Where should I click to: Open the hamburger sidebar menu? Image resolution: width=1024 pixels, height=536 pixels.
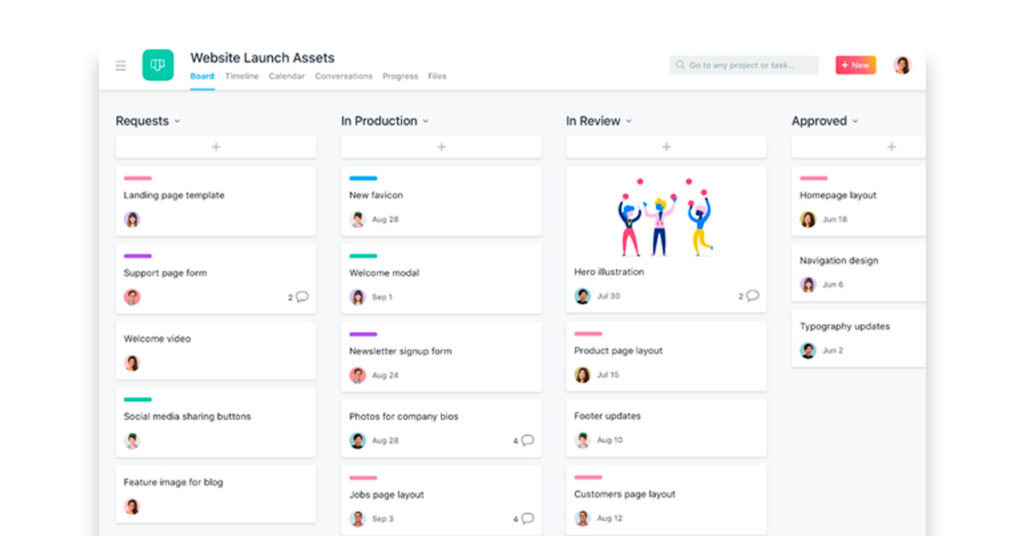click(x=121, y=65)
